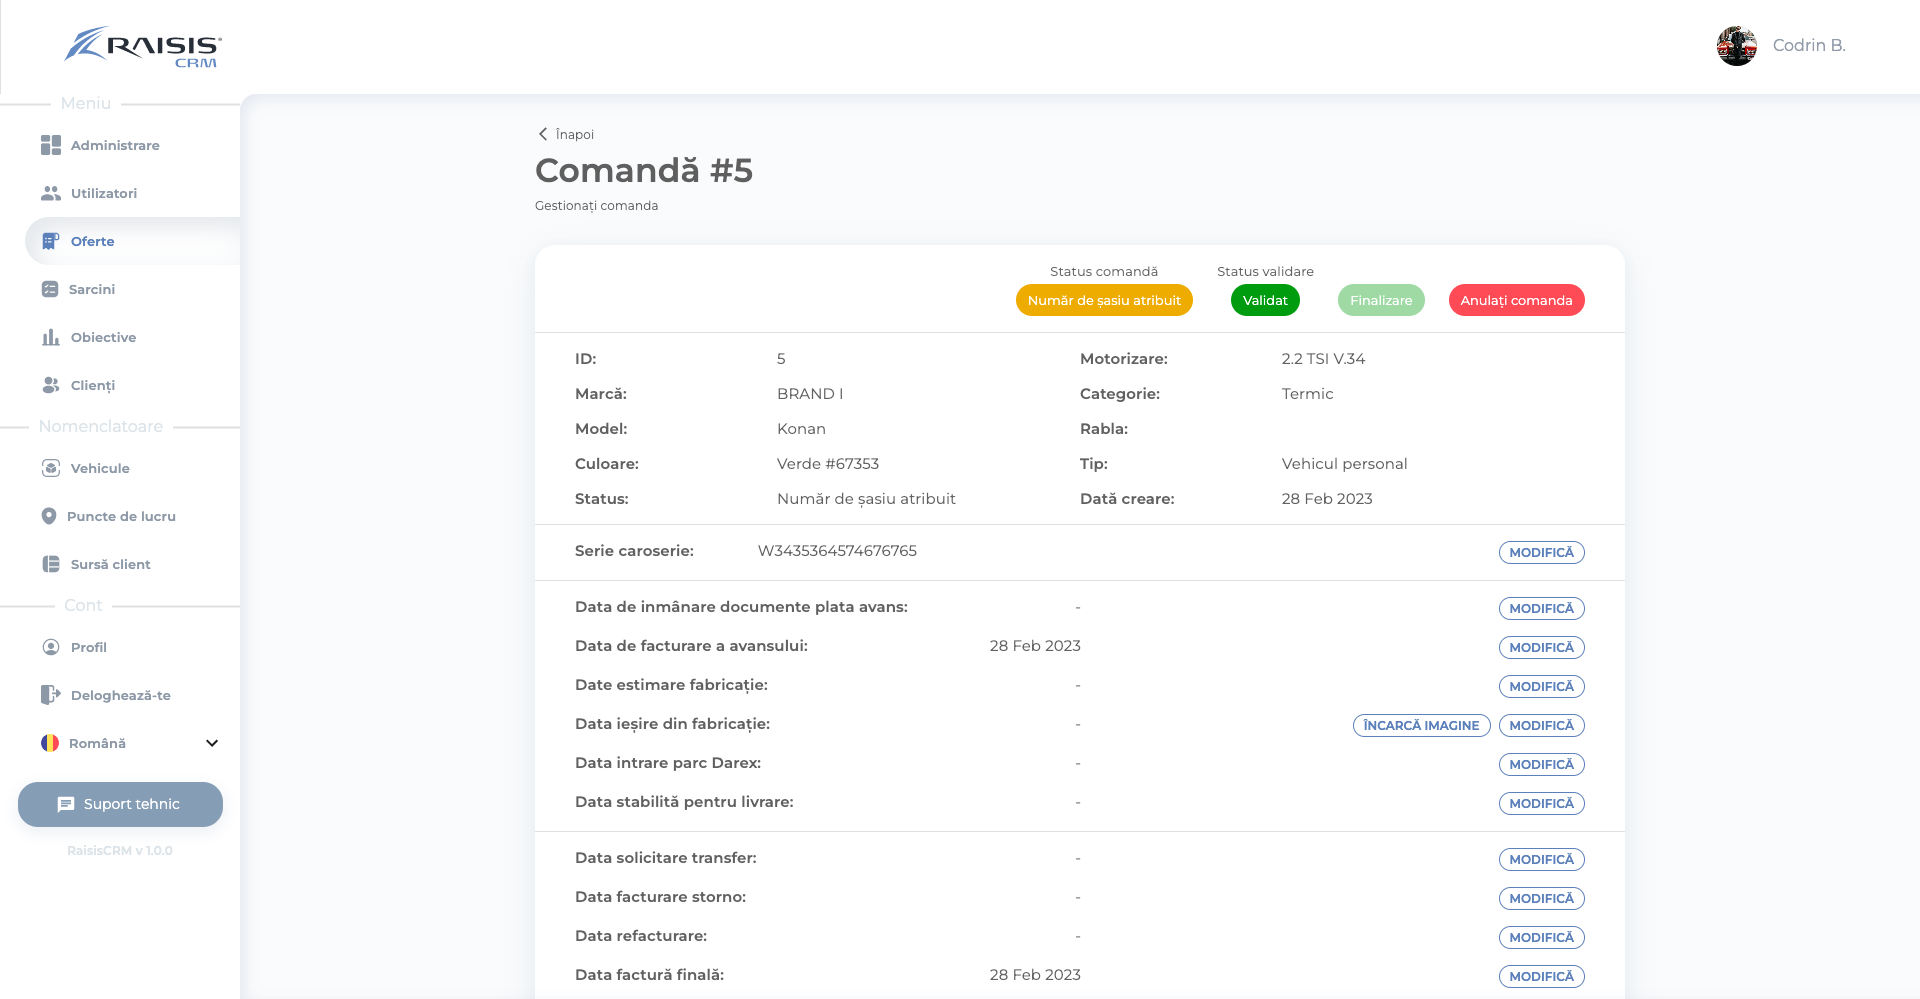Click the red Anulați comanda button

click(1516, 300)
